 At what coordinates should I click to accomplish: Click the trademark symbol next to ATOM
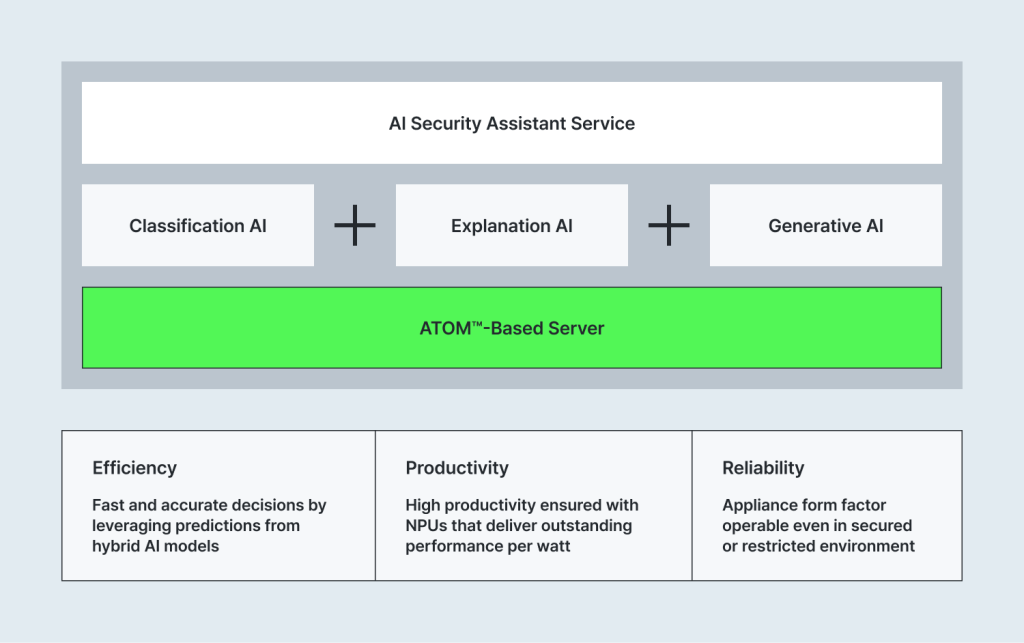click(468, 324)
